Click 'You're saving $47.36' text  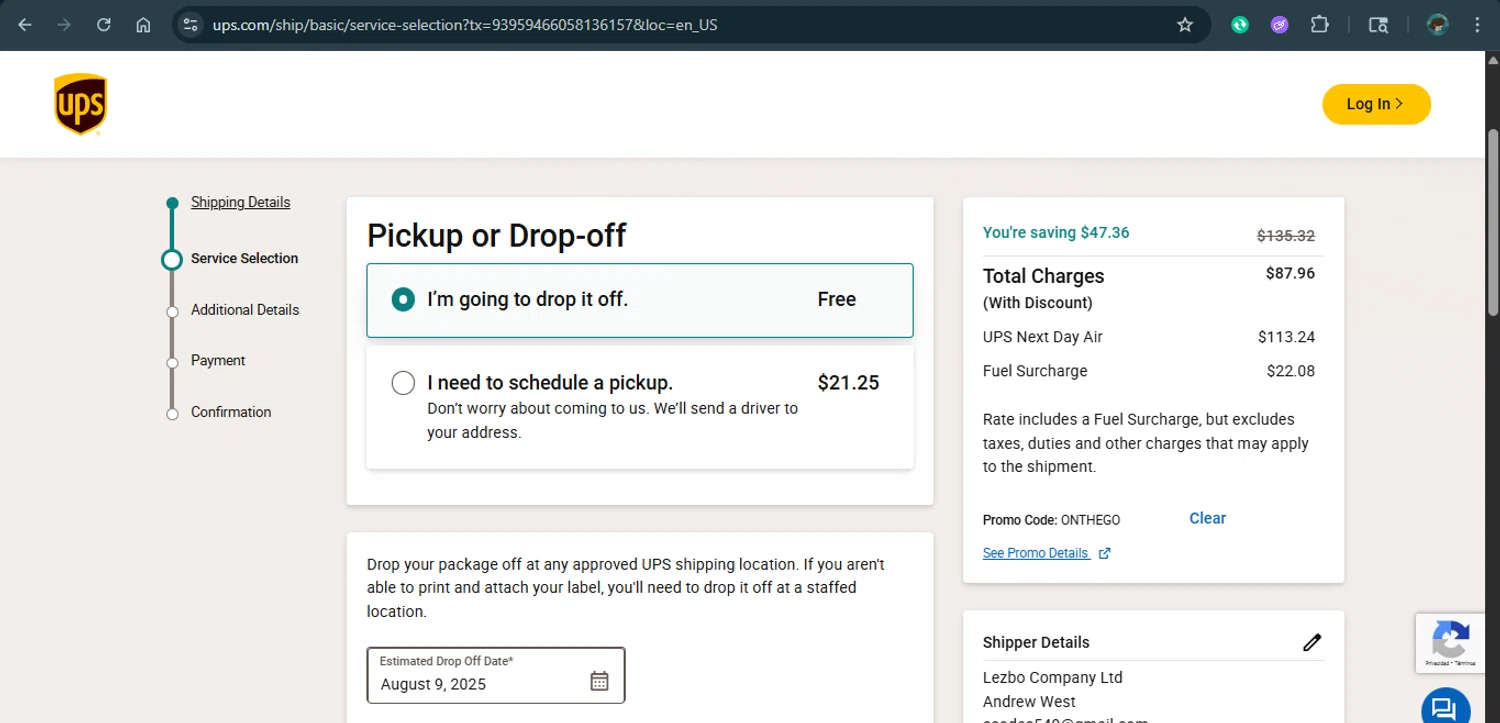1056,232
